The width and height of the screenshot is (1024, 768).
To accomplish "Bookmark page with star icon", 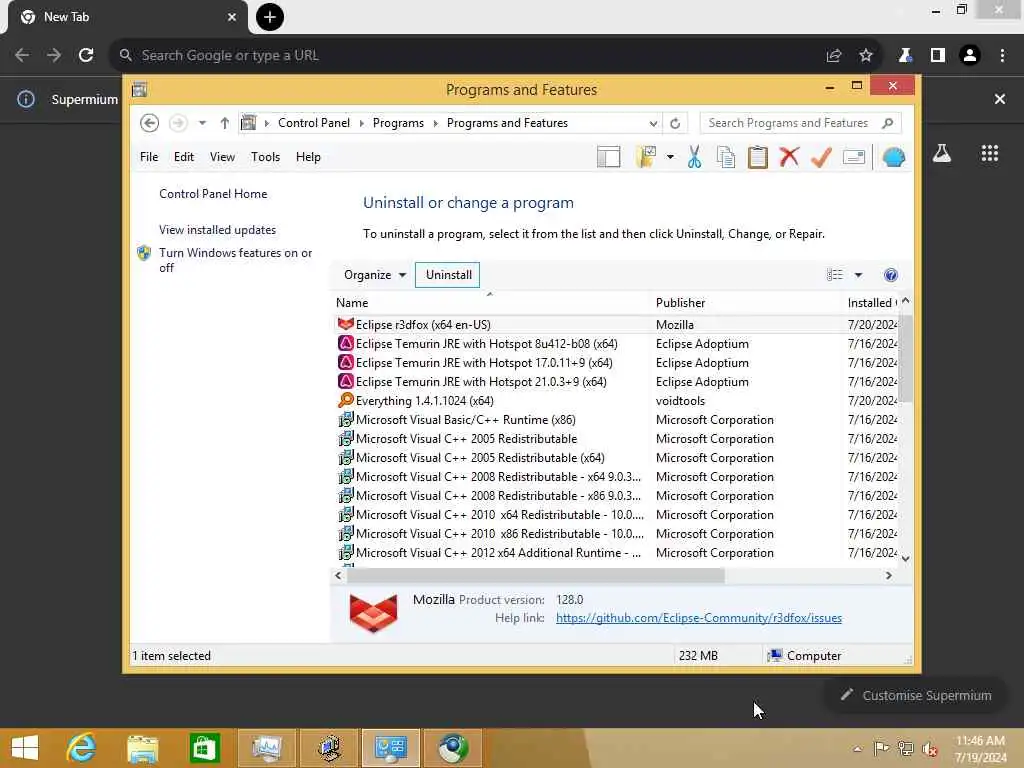I will [865, 56].
